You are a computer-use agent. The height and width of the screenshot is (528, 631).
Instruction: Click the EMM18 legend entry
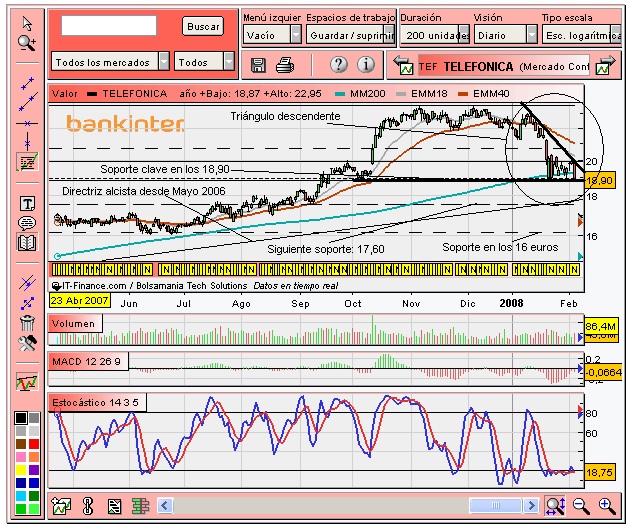pos(422,94)
